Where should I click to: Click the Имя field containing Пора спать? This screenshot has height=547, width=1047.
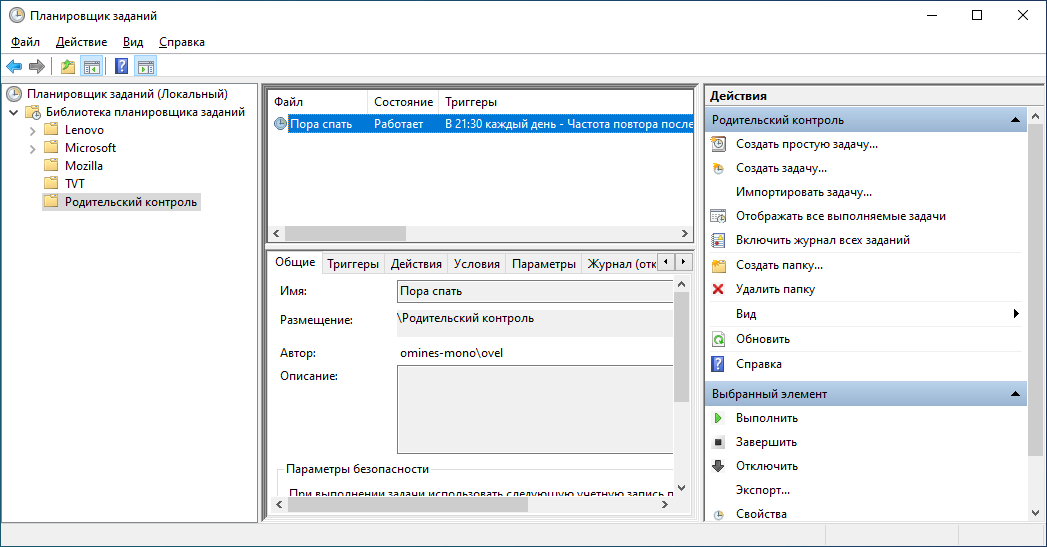pyautogui.click(x=535, y=291)
